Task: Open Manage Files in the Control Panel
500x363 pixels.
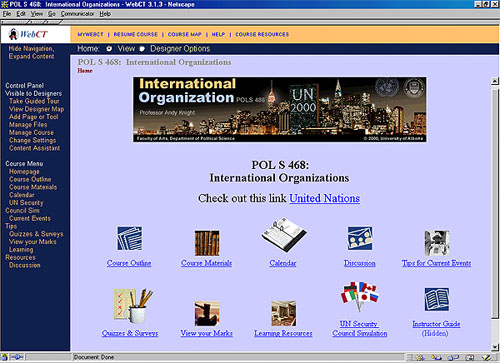Action: [28, 125]
